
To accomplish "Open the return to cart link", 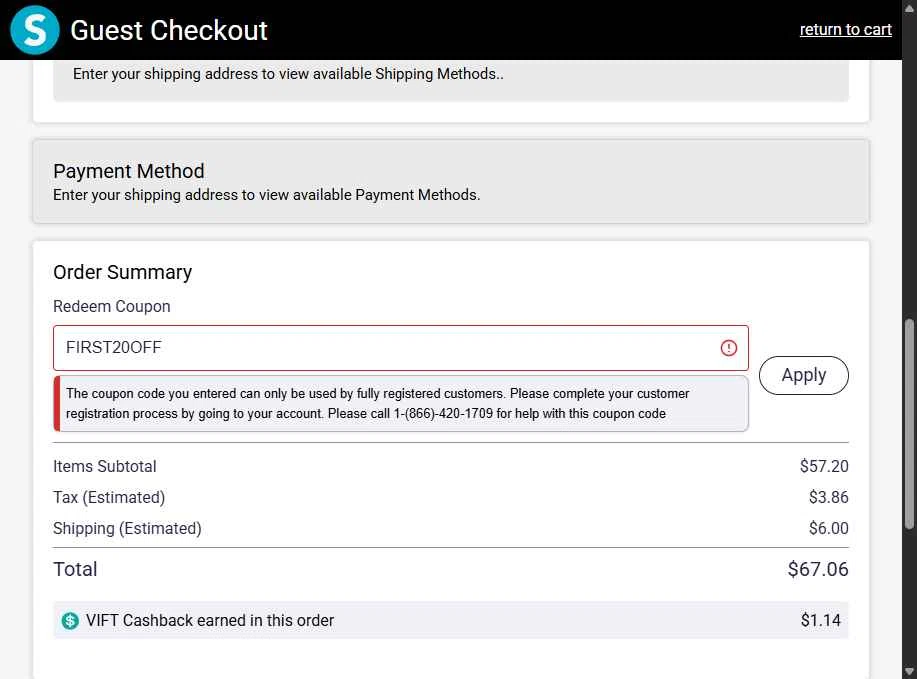I will 845,30.
